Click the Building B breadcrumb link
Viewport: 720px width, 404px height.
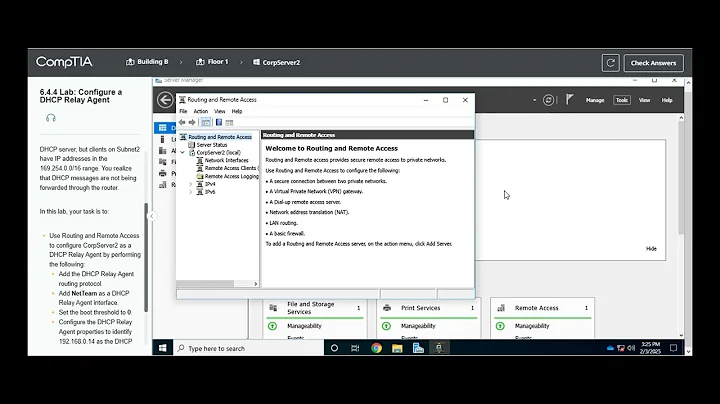(147, 62)
